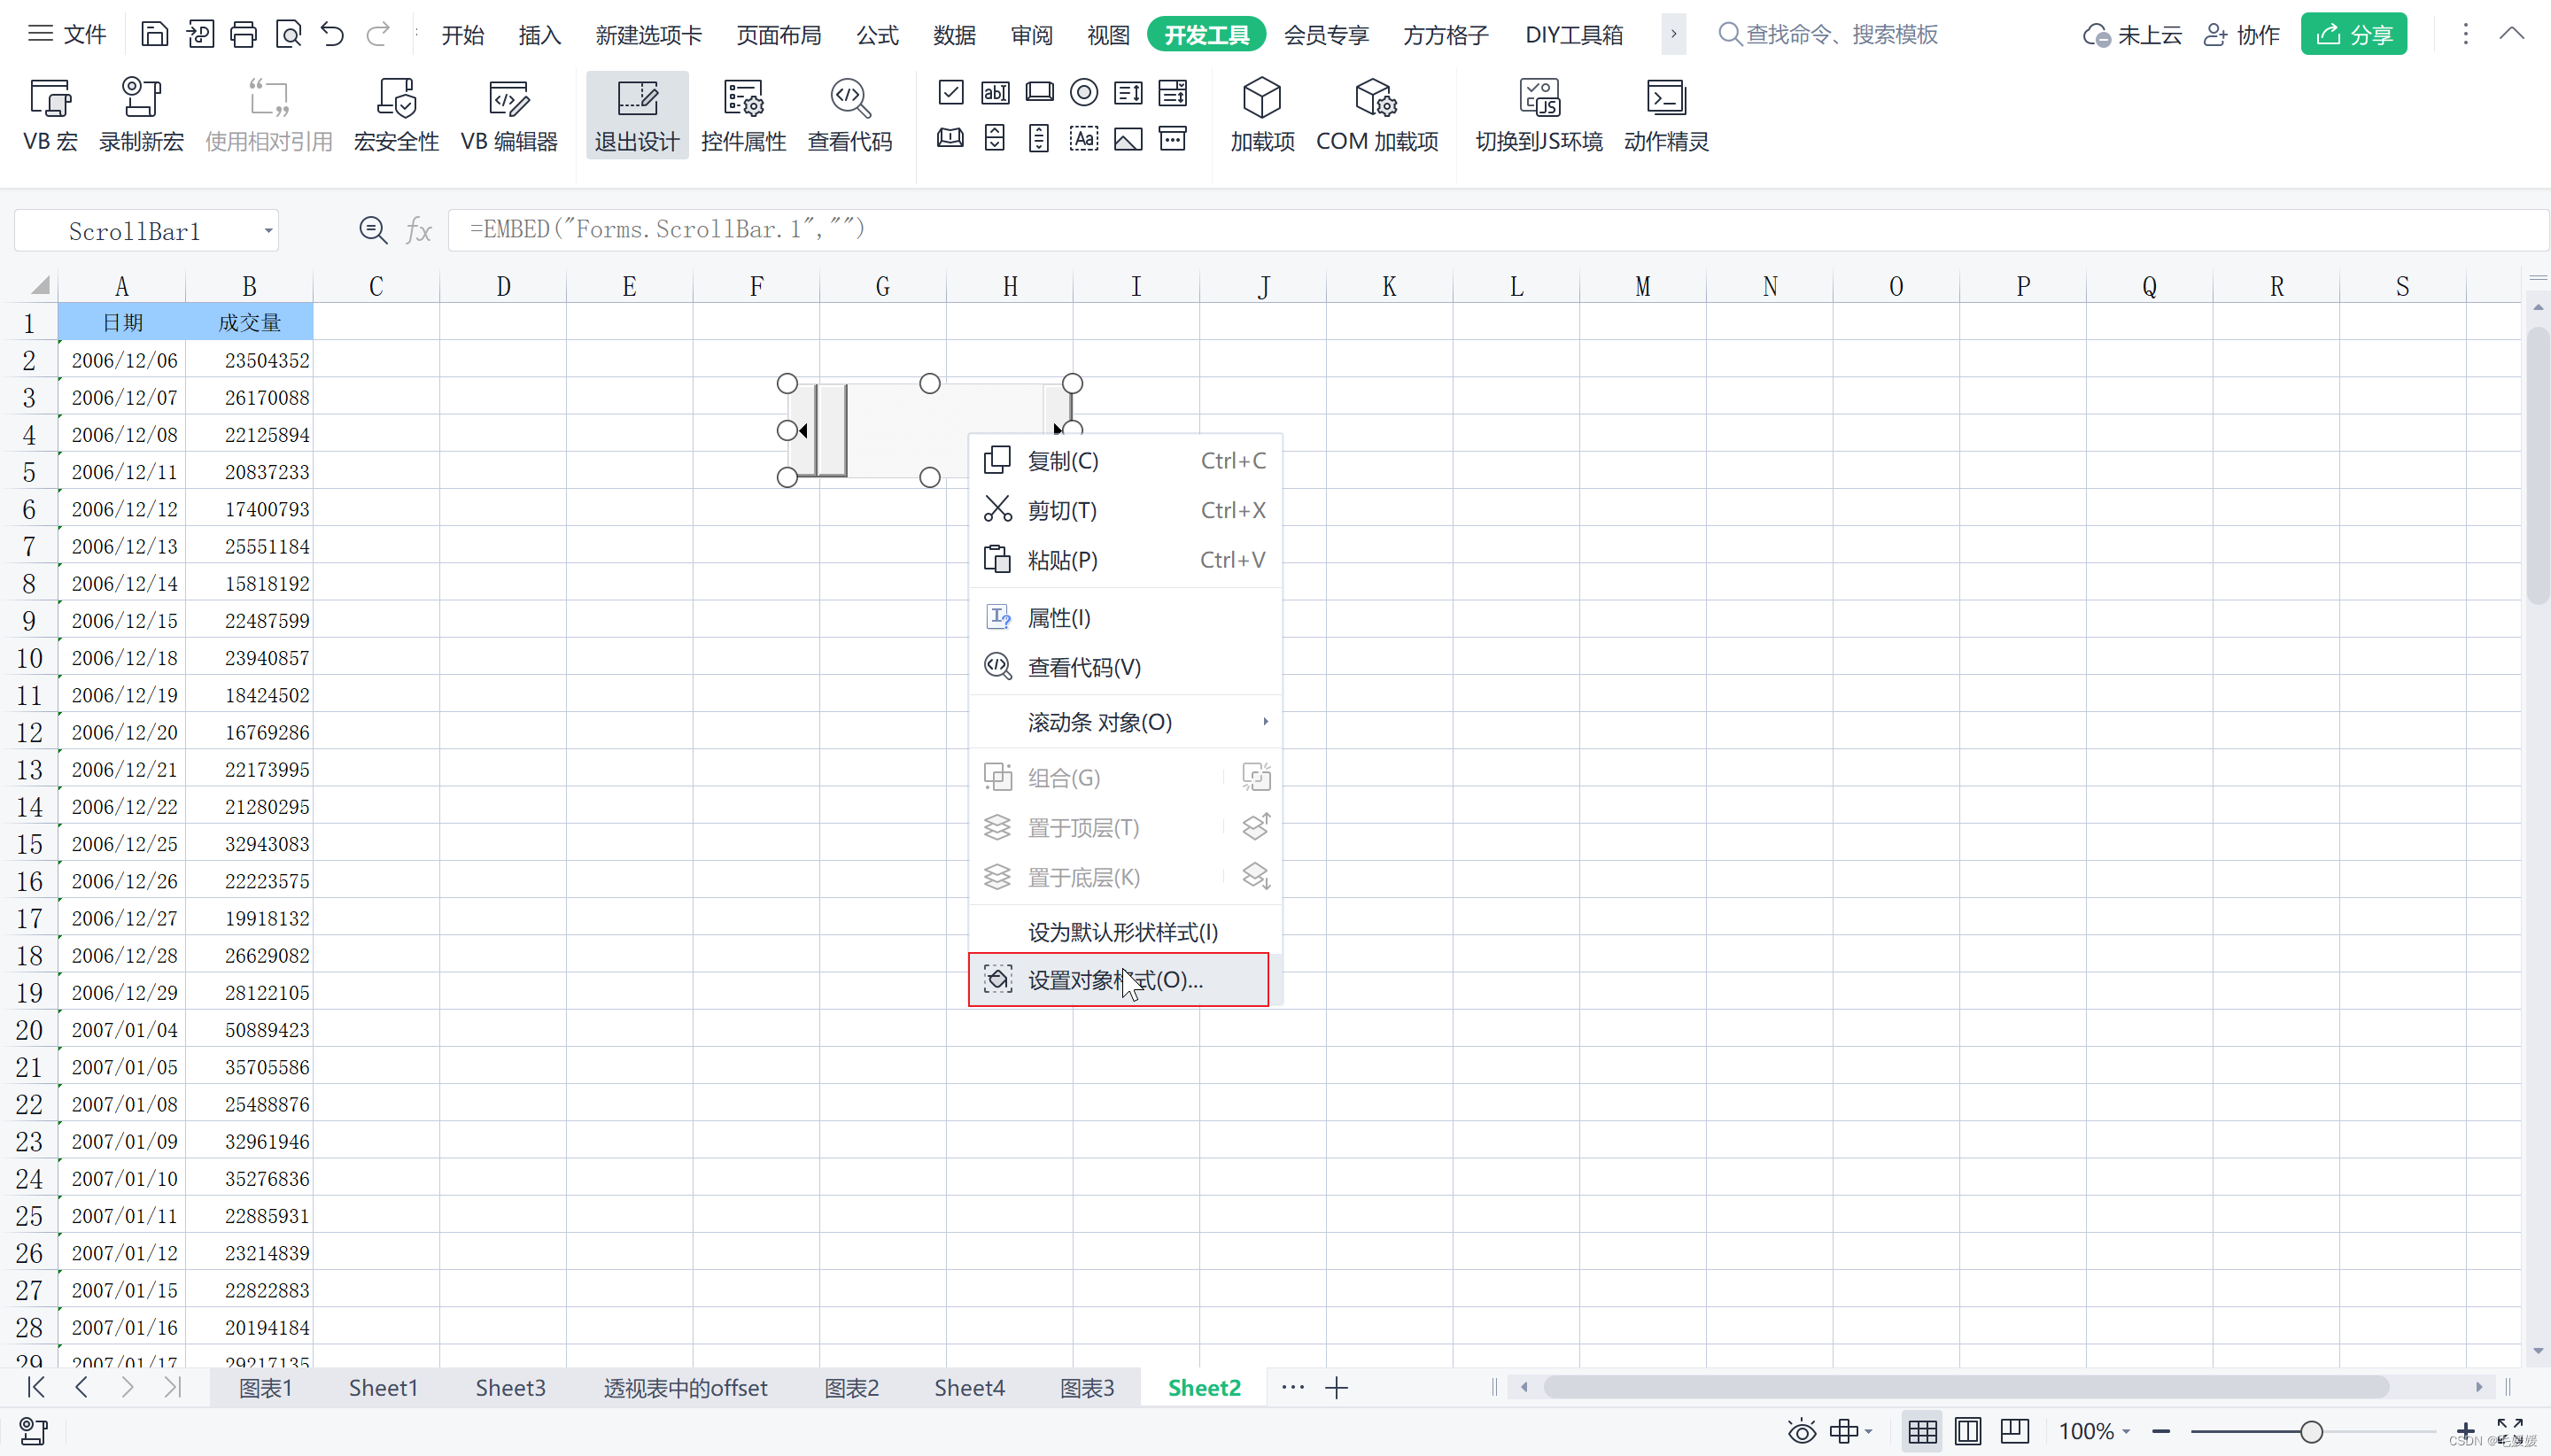Insert label control (Aa icon)

[1084, 138]
